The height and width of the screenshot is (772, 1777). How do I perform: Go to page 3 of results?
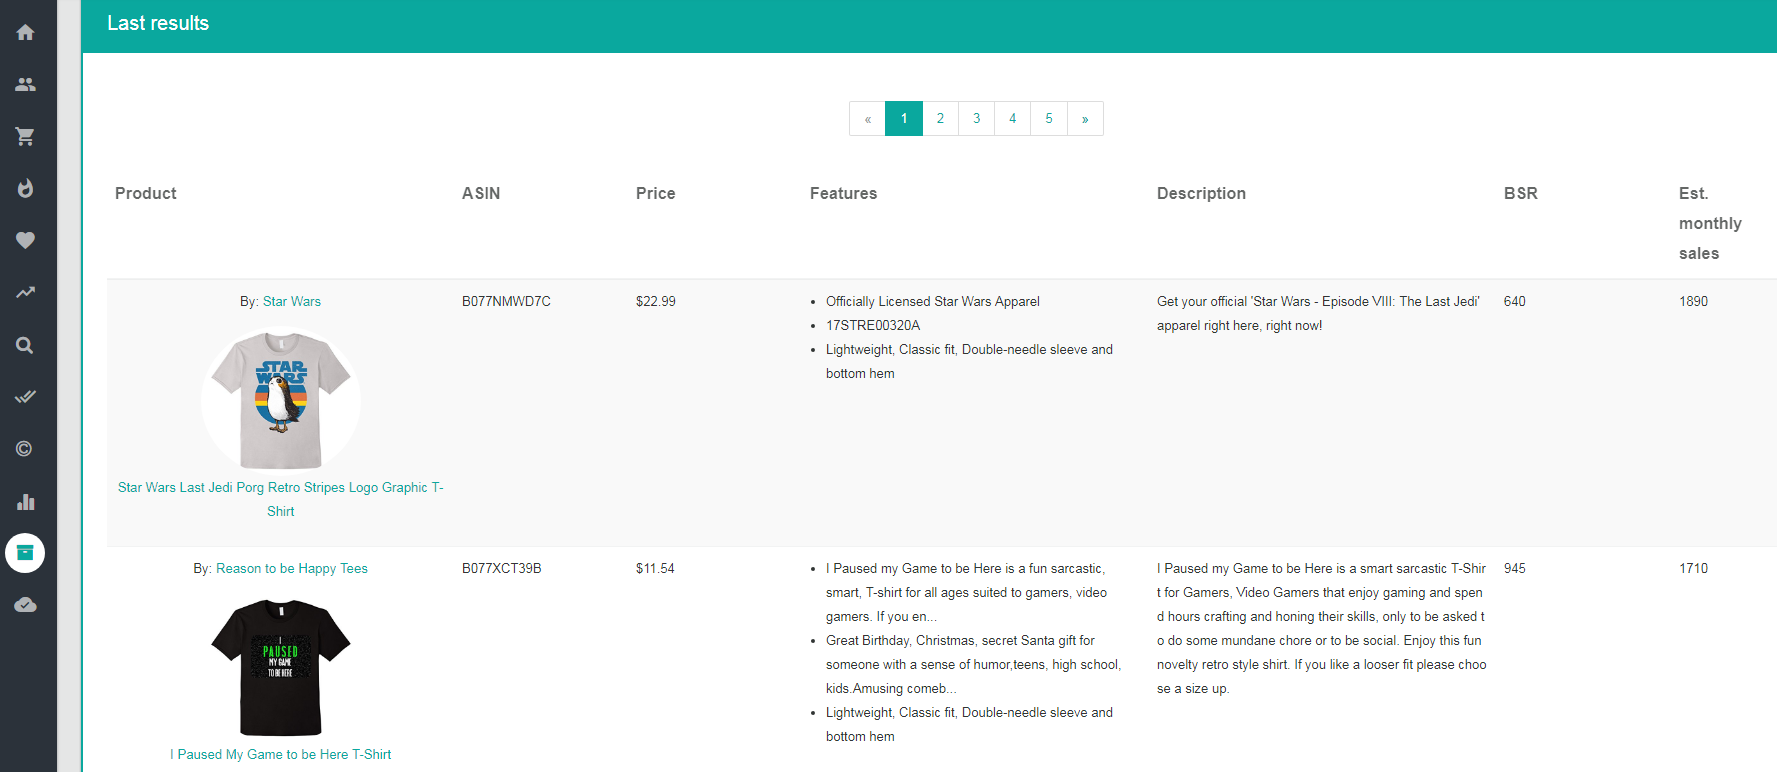976,119
